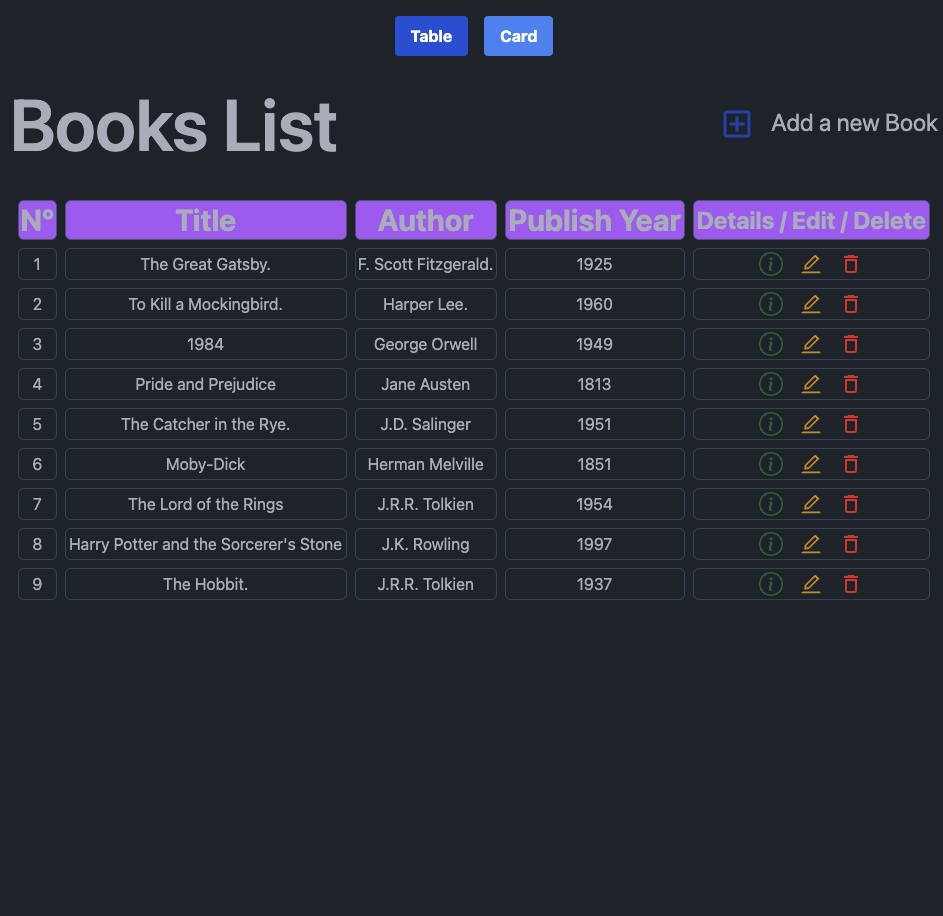Select the 'F. Scott Fitzgerald.' author cell
The image size is (943, 916).
(426, 264)
